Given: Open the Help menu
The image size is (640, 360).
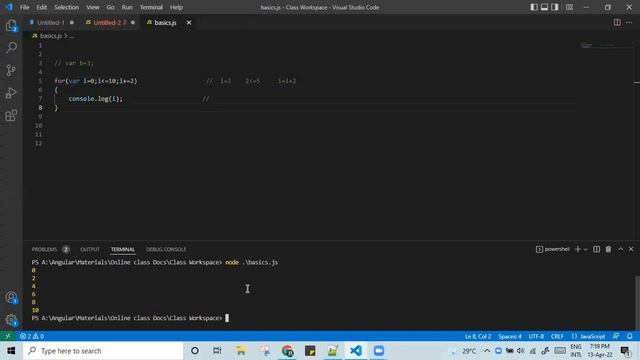Looking at the screenshot, I should pyautogui.click(x=176, y=7).
